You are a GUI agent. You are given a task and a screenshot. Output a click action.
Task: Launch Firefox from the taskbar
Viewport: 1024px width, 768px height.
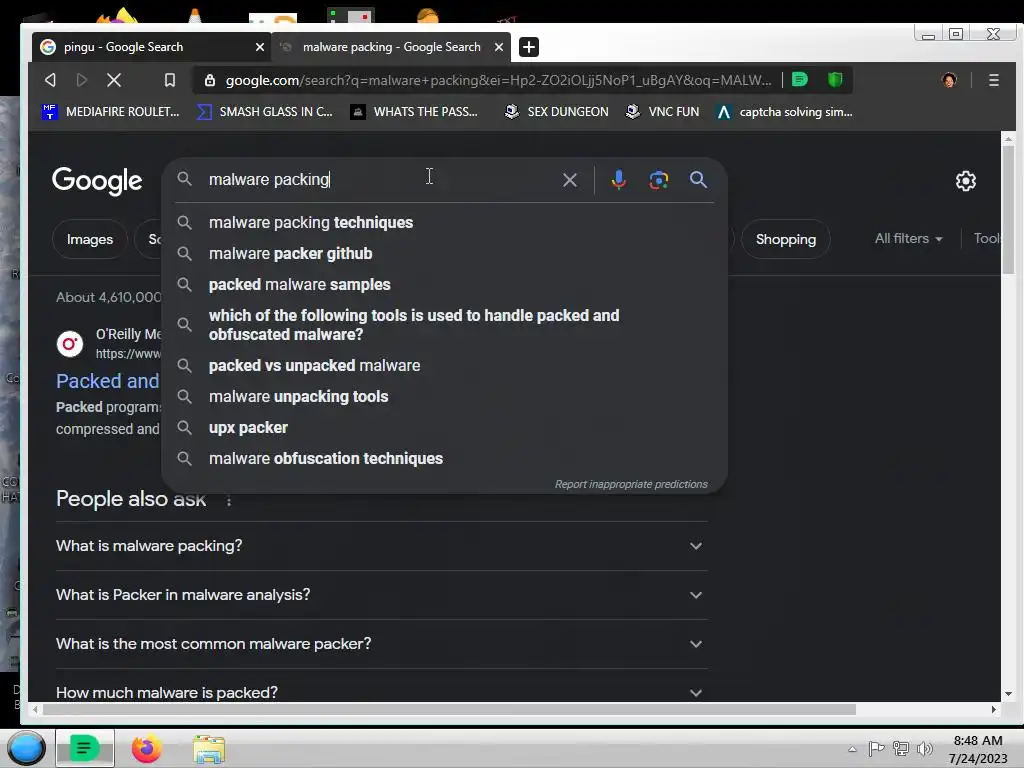(147, 748)
